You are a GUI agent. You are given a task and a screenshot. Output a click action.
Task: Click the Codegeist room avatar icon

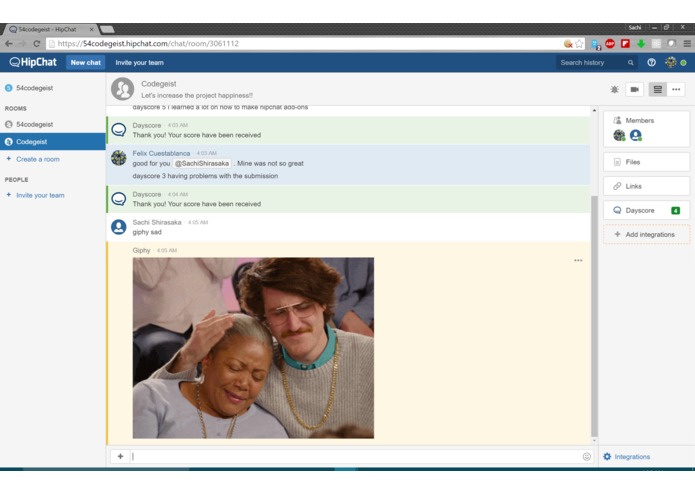click(x=122, y=89)
